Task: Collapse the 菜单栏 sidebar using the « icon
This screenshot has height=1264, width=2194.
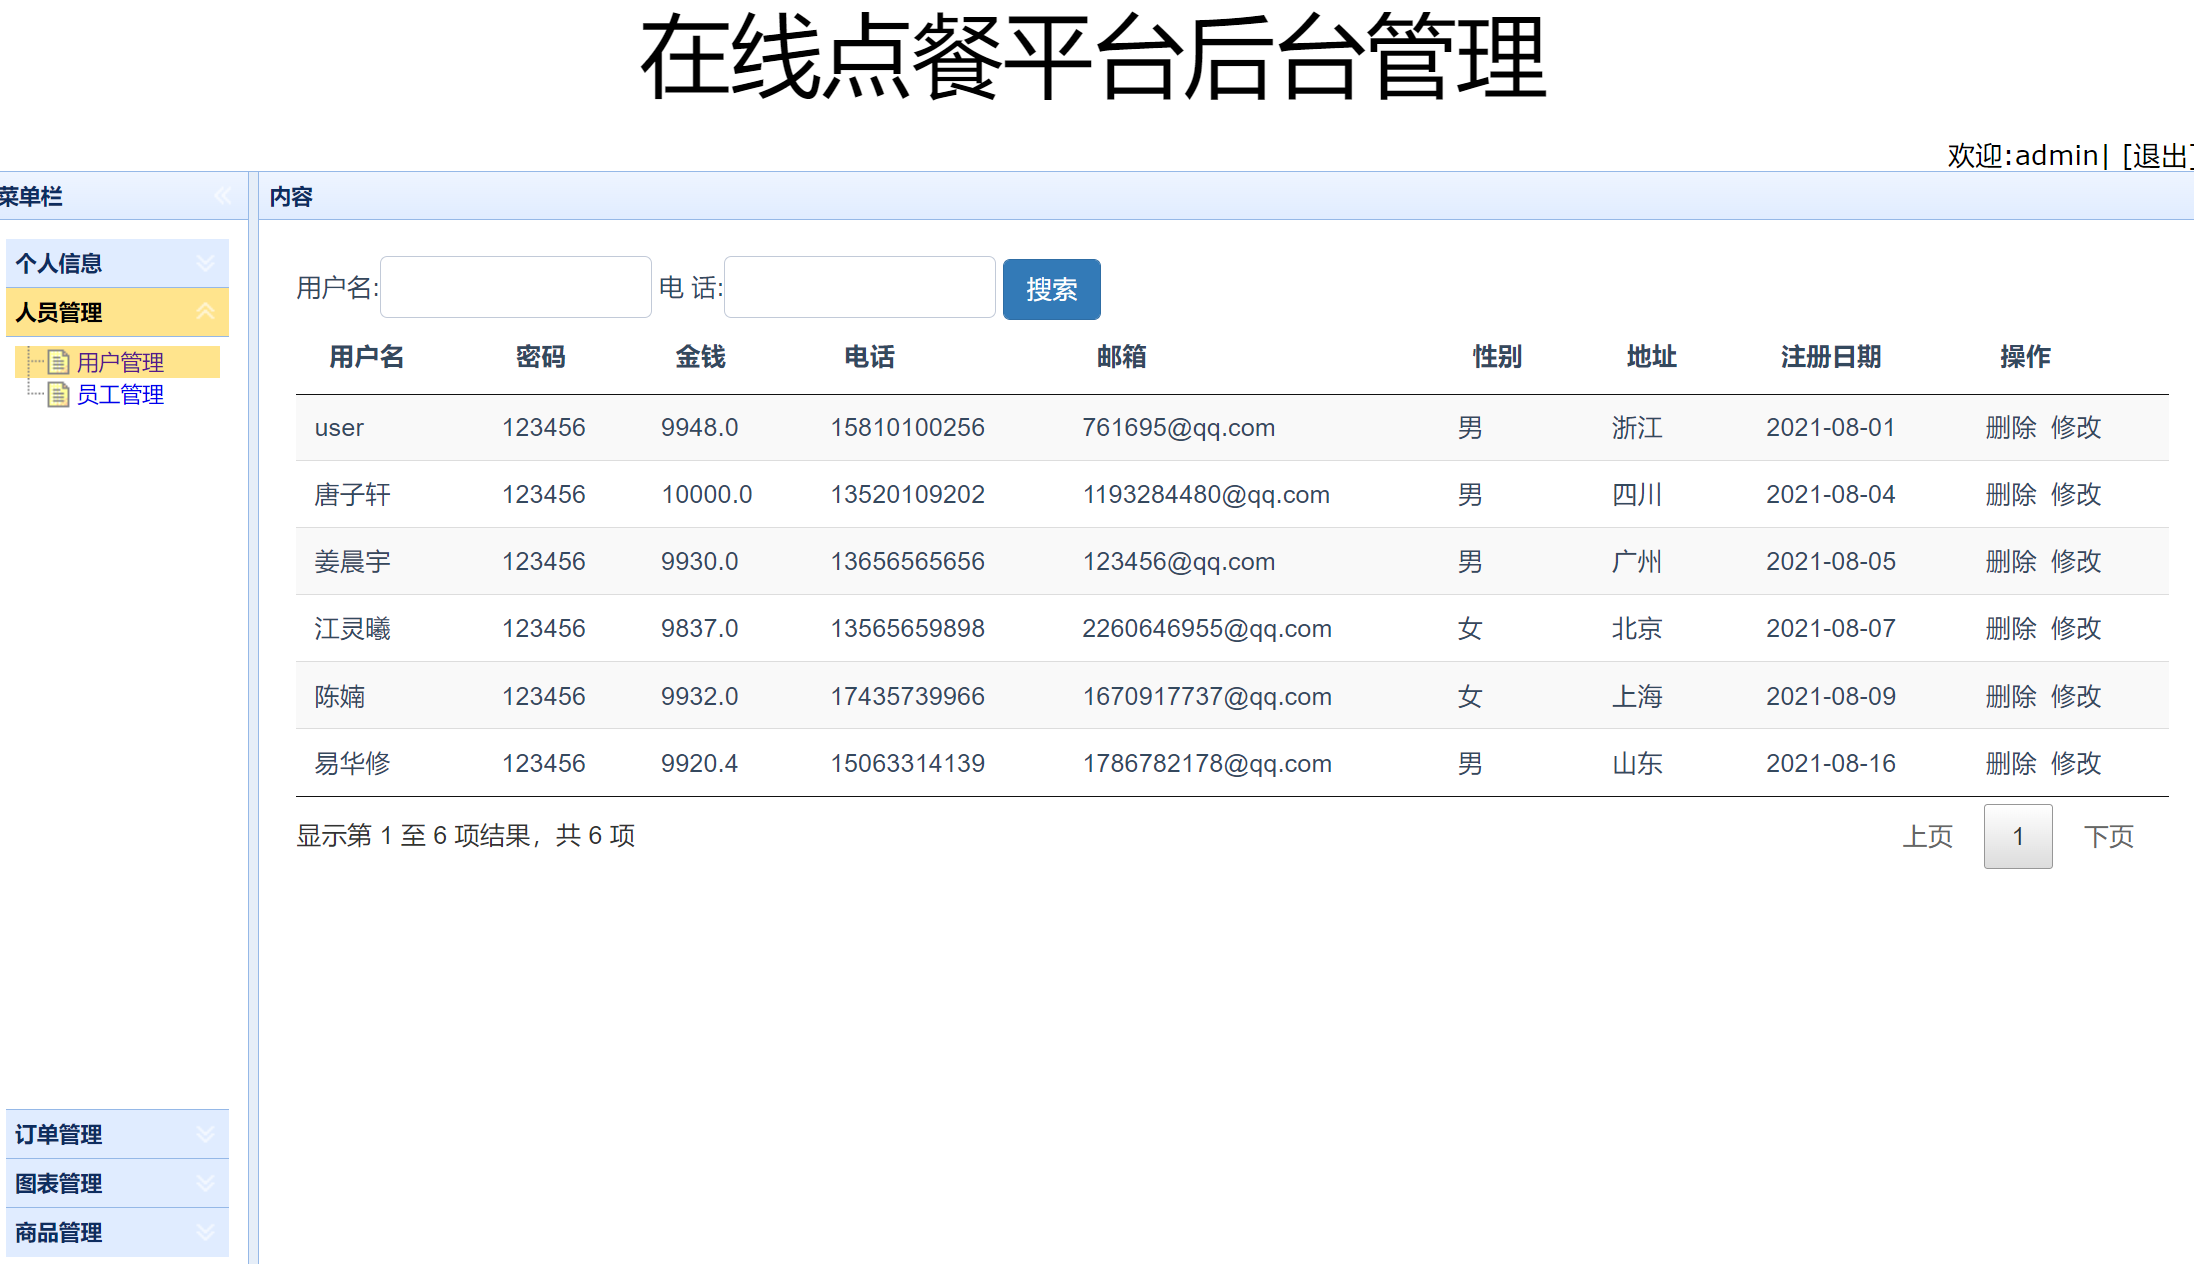Action: click(222, 196)
